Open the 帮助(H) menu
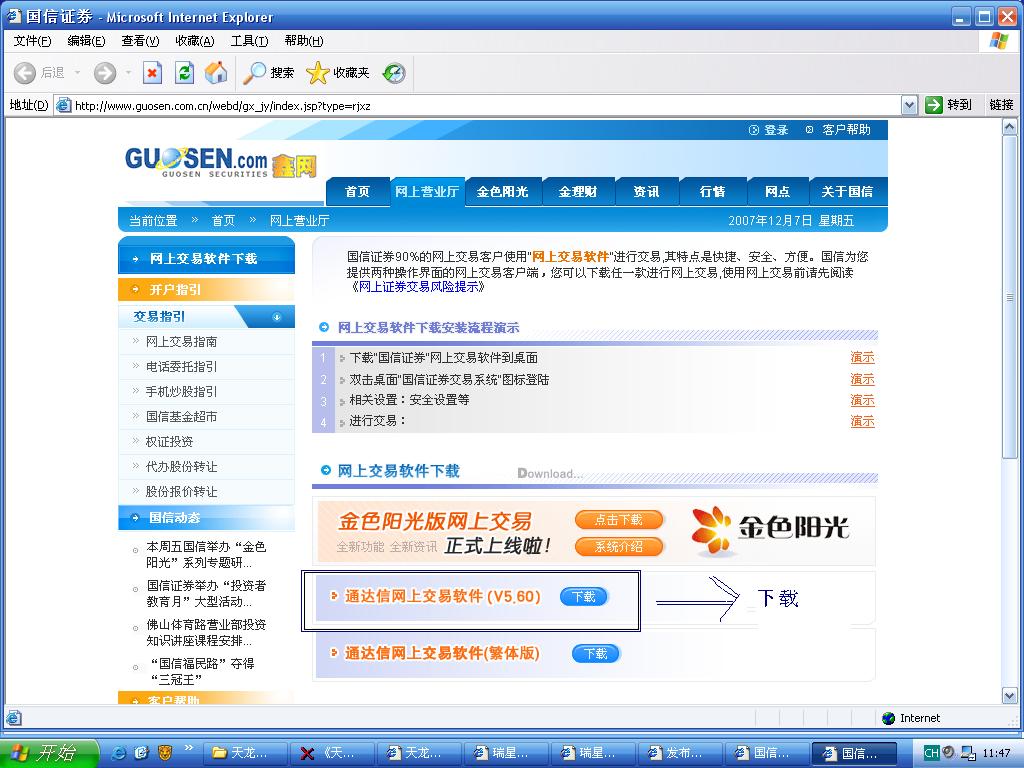This screenshot has height=768, width=1024. pos(304,40)
